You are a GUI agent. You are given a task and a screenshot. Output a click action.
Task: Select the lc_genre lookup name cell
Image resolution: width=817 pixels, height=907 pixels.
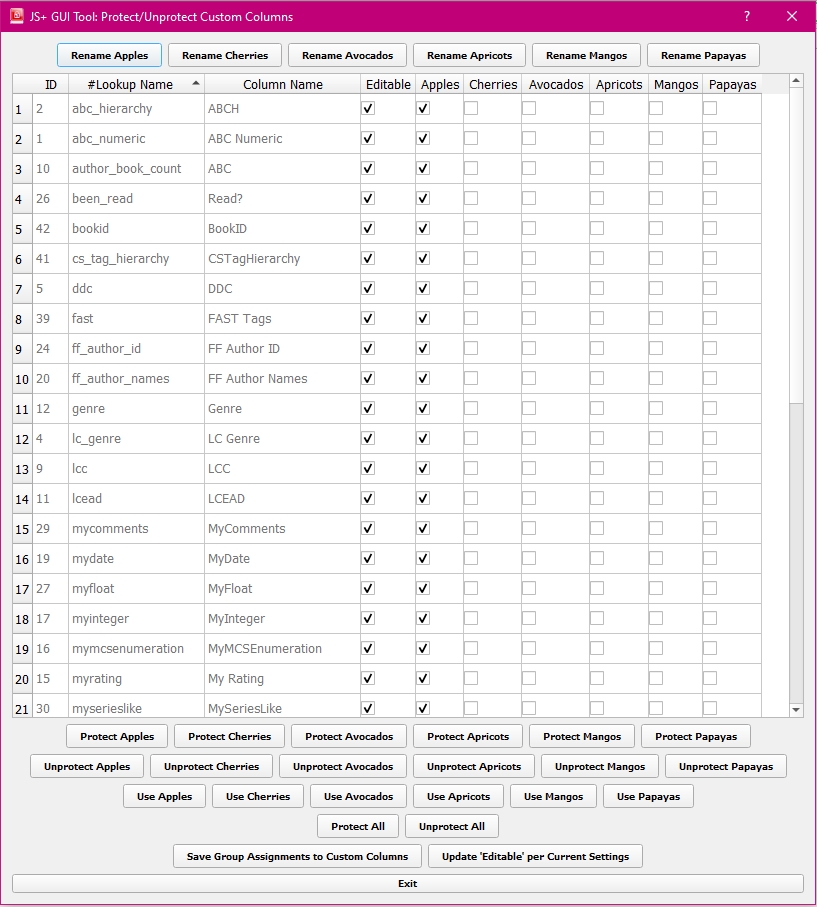tap(137, 438)
